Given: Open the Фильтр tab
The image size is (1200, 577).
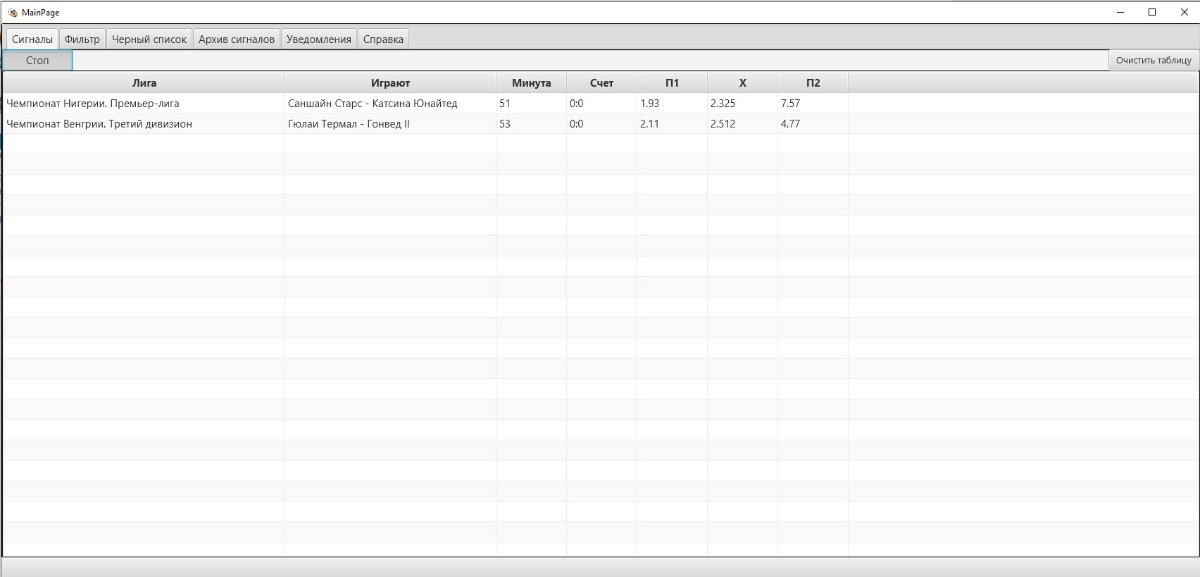Looking at the screenshot, I should pos(82,39).
